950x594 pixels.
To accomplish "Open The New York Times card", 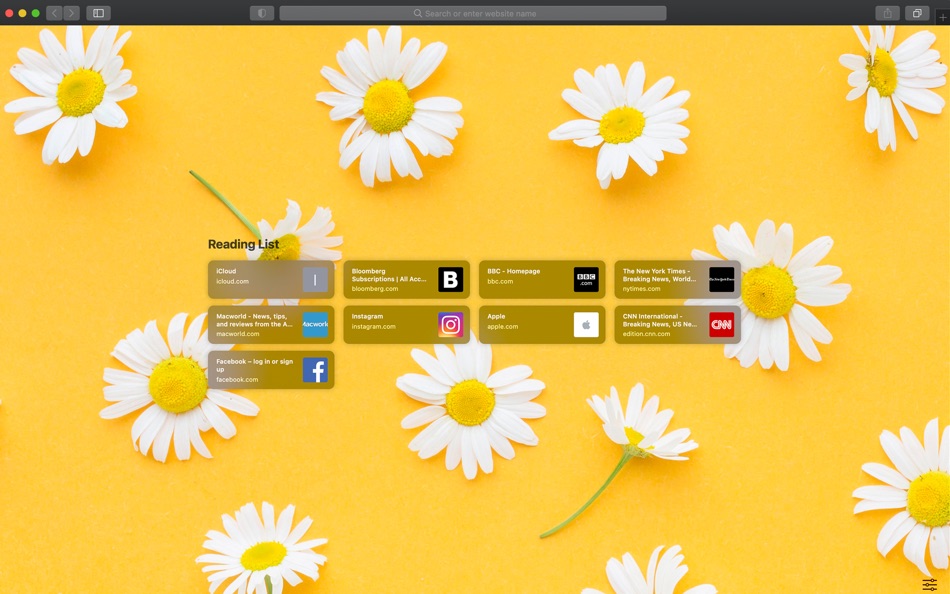I will 677,279.
